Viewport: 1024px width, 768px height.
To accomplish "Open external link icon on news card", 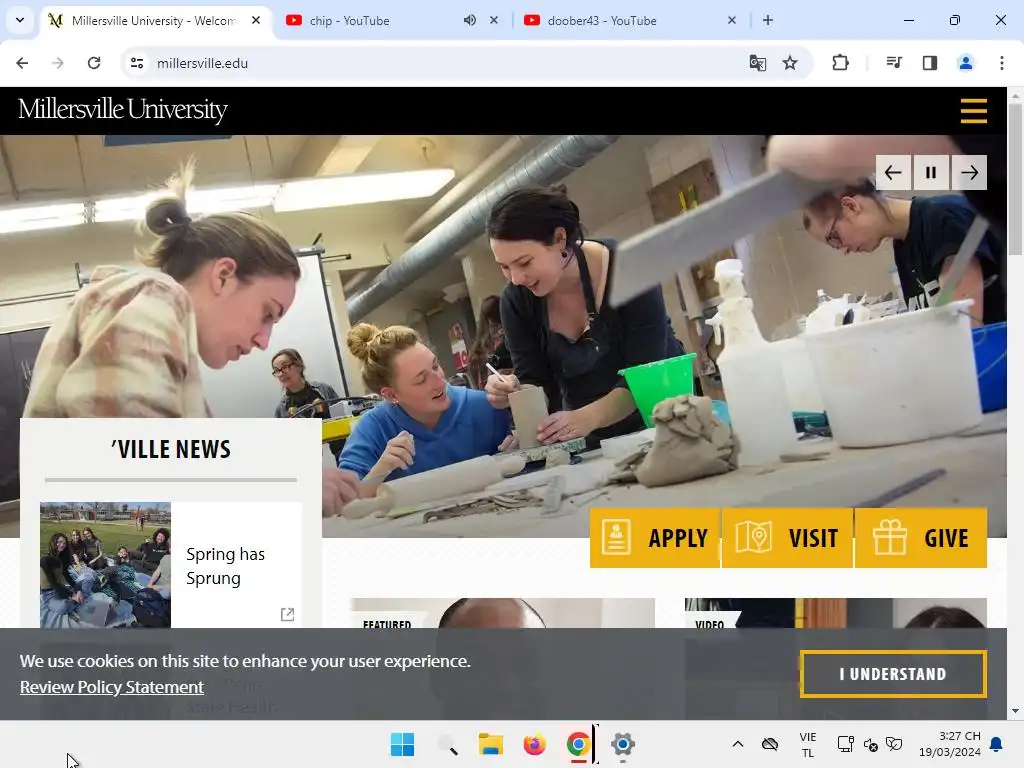I will click(x=287, y=614).
